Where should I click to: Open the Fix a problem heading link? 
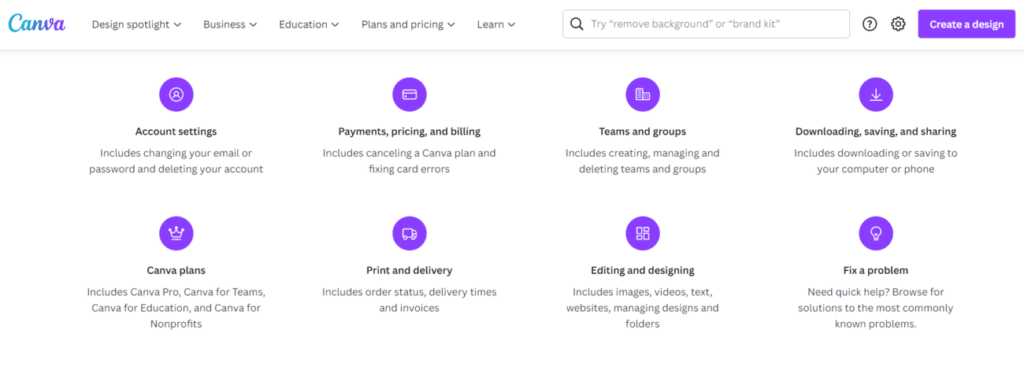point(876,270)
